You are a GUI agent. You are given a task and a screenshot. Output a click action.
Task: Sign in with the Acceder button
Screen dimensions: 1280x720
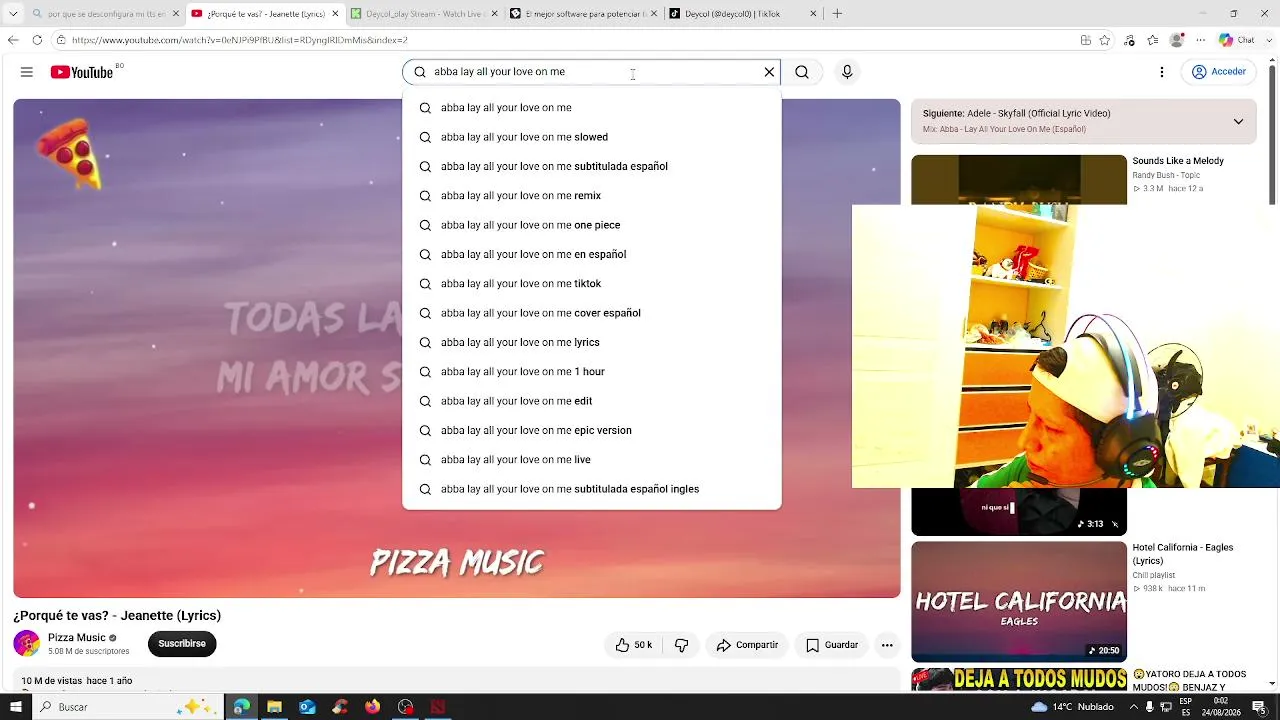click(1219, 72)
